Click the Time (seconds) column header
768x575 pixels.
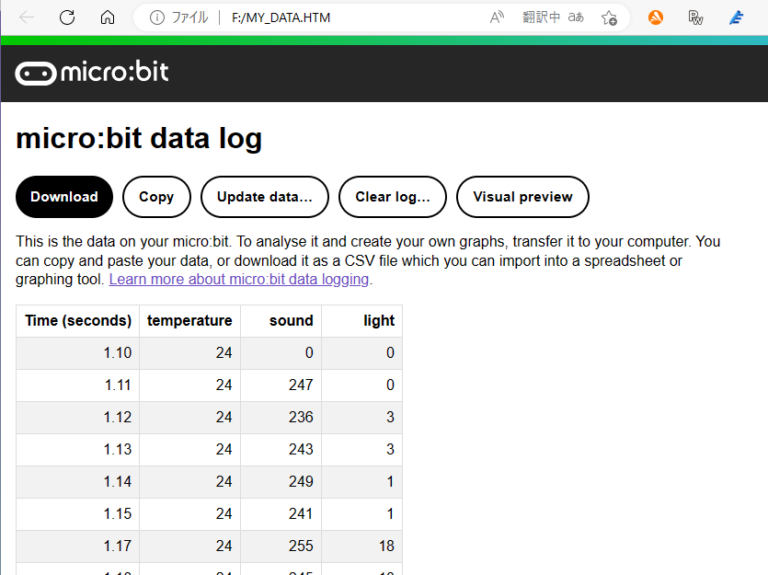pyautogui.click(x=78, y=321)
